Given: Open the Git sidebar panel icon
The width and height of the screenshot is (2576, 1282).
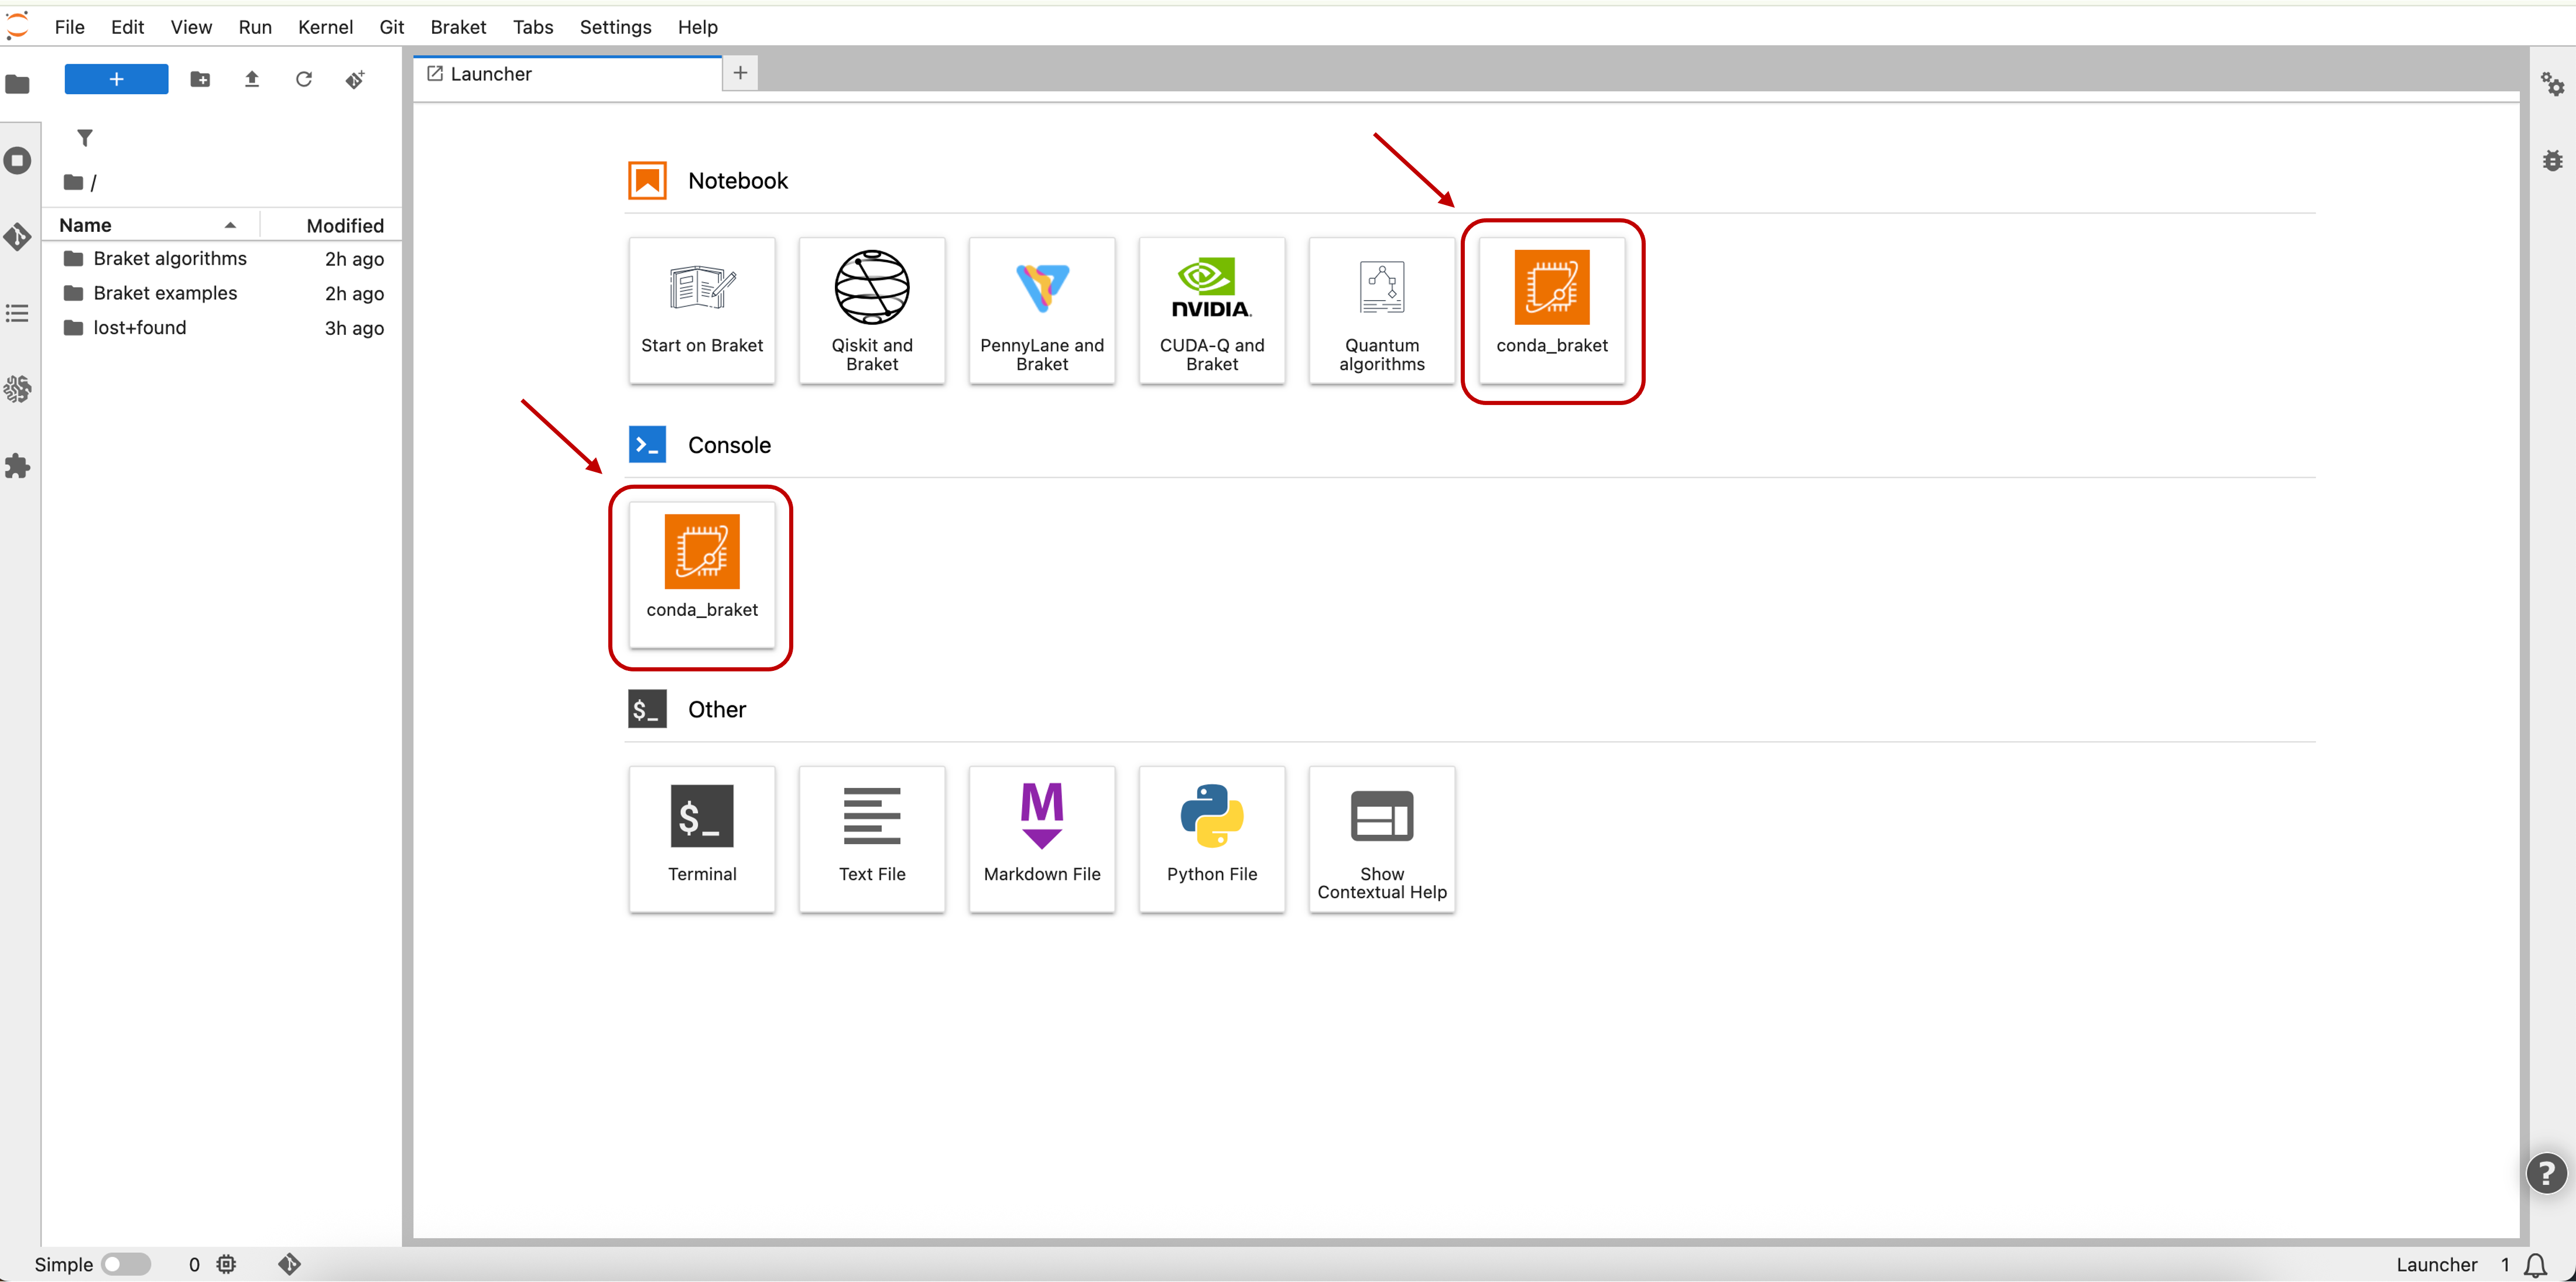Looking at the screenshot, I should click(x=18, y=237).
